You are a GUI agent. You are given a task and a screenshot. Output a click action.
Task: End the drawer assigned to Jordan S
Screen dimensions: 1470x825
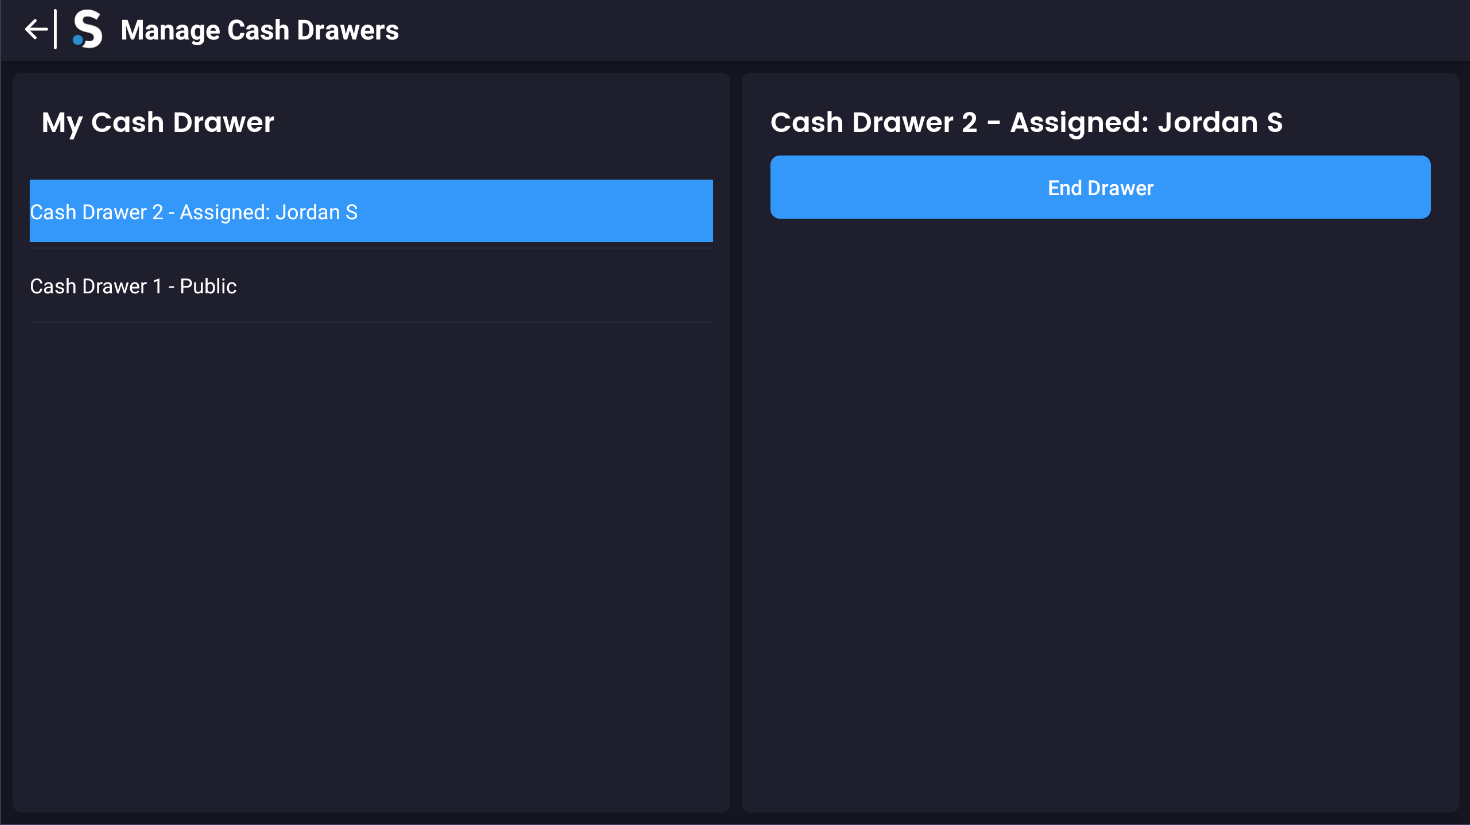click(1100, 187)
